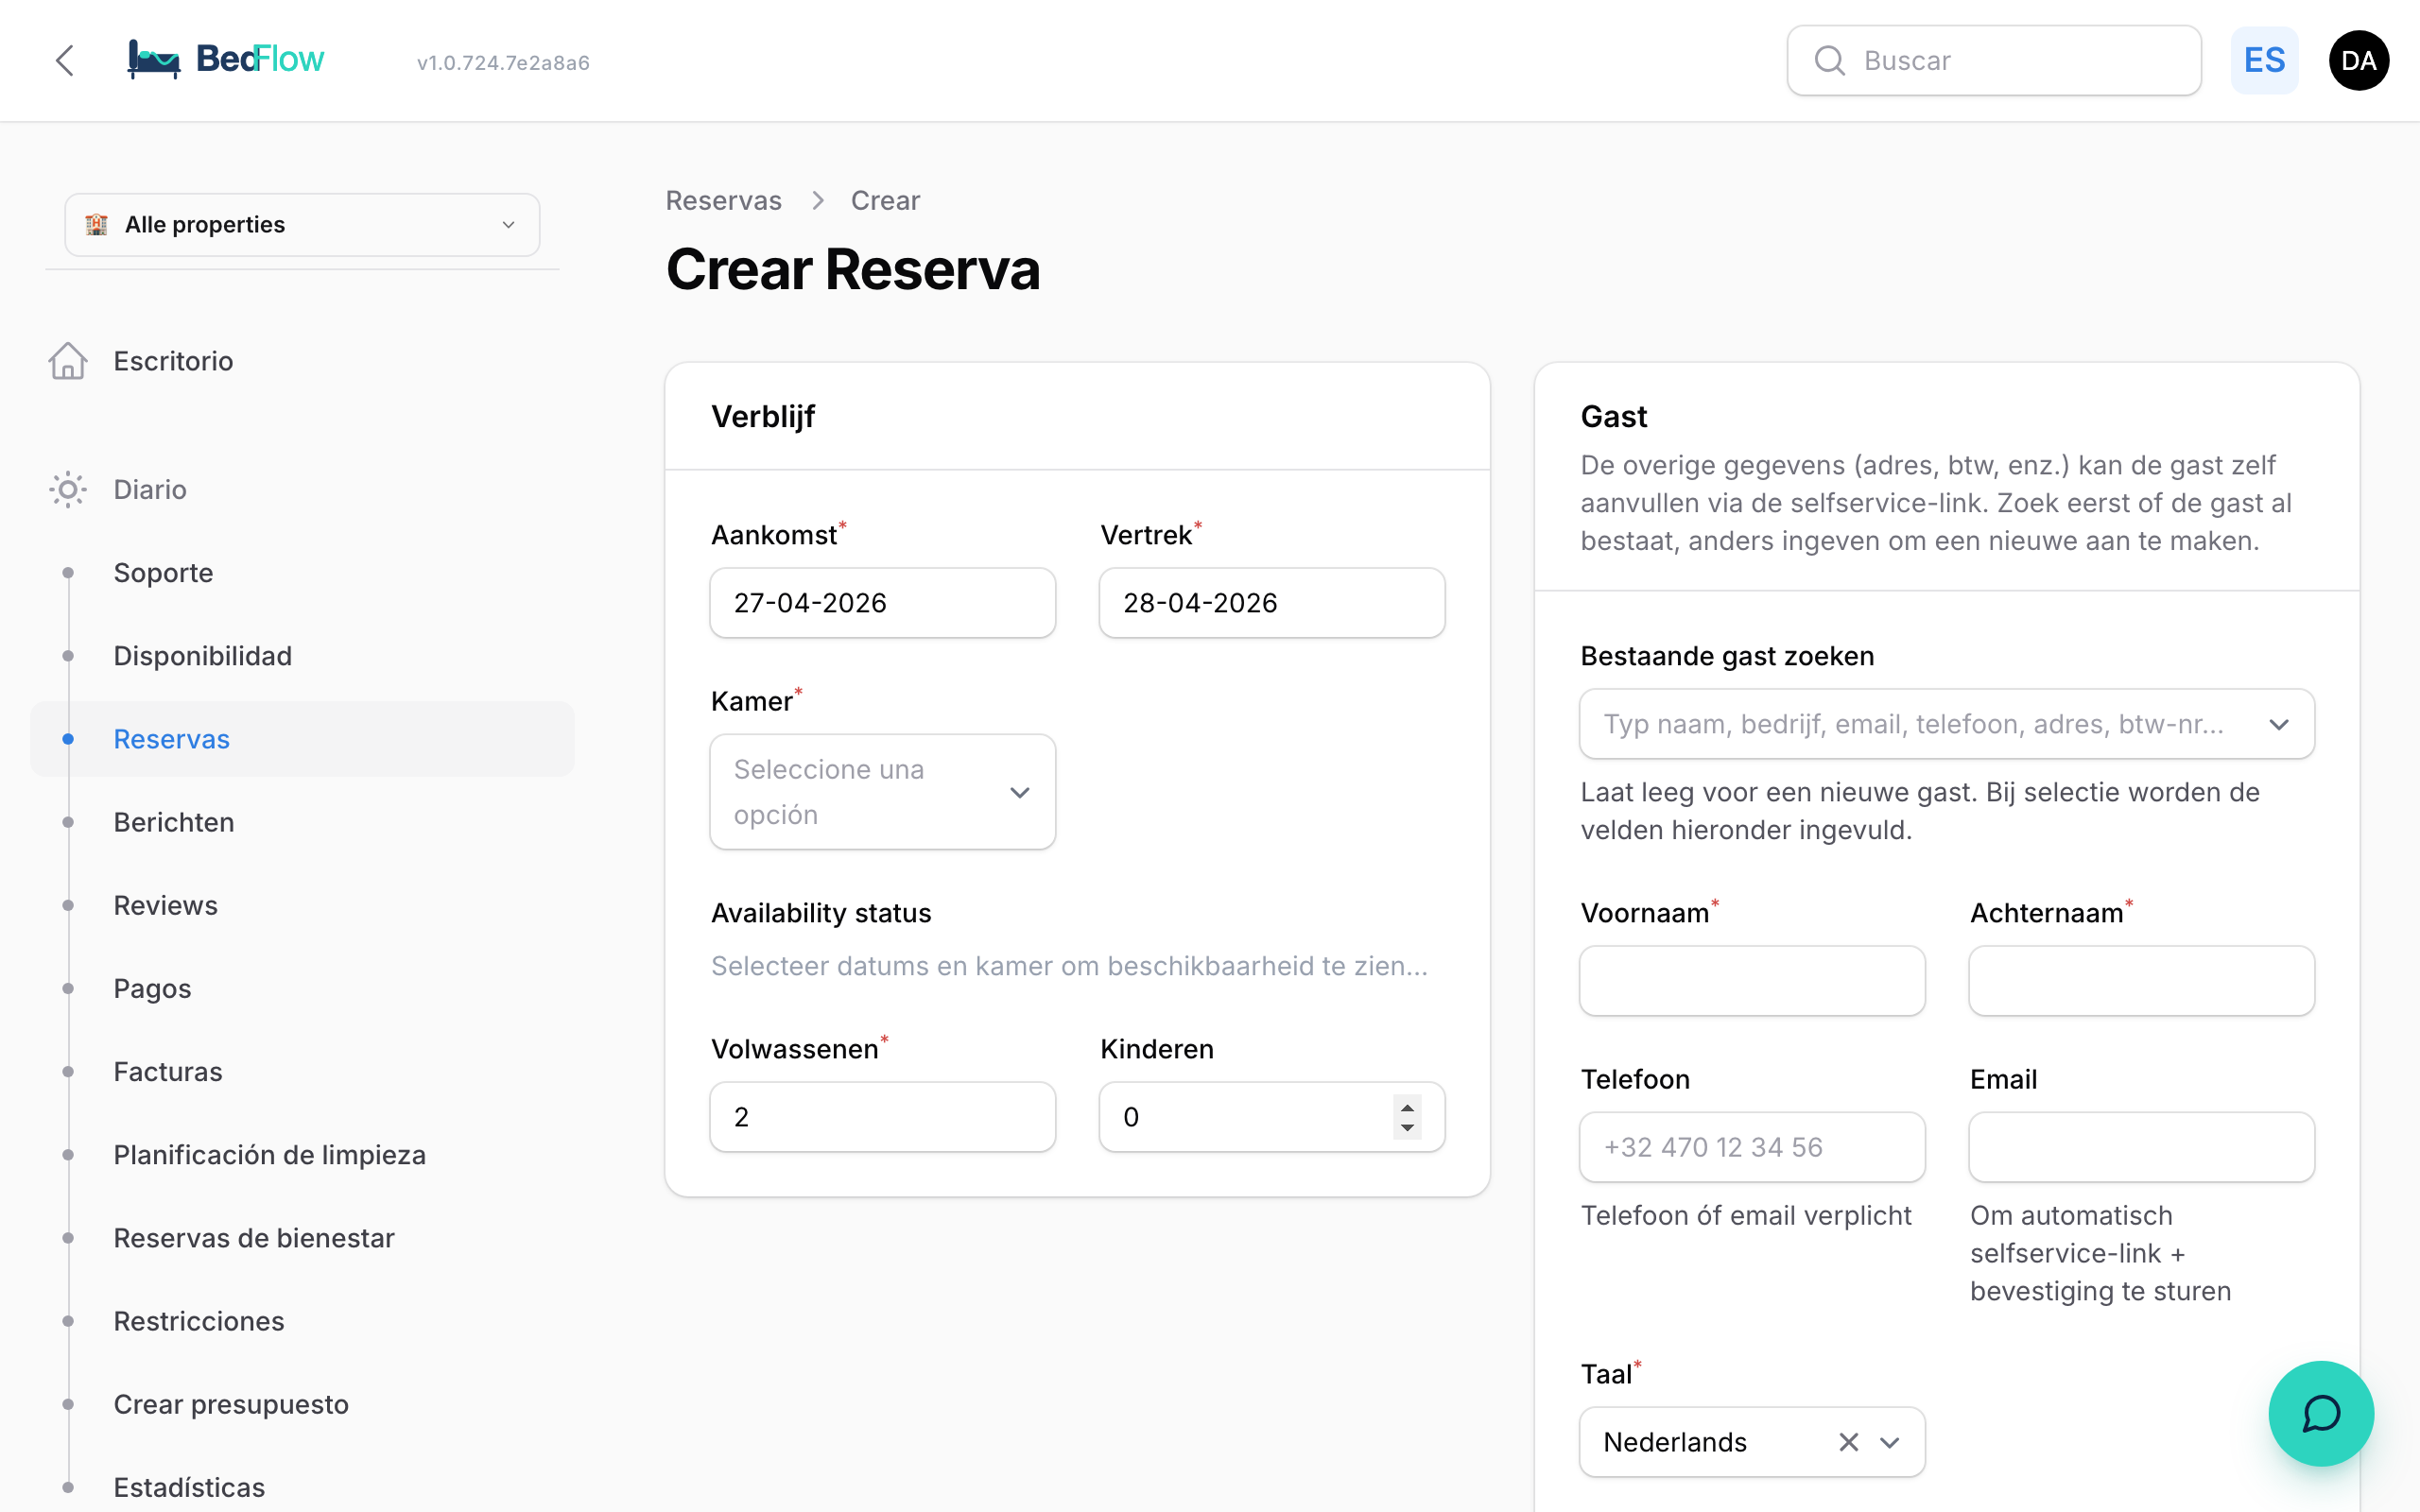This screenshot has height=1512, width=2420.
Task: Click the Voornaam input field
Action: 1751,981
